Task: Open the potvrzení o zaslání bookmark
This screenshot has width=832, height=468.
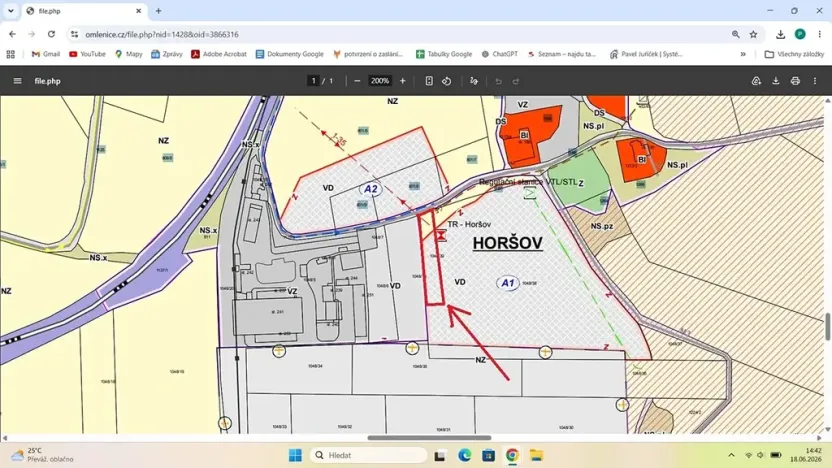Action: [x=368, y=54]
